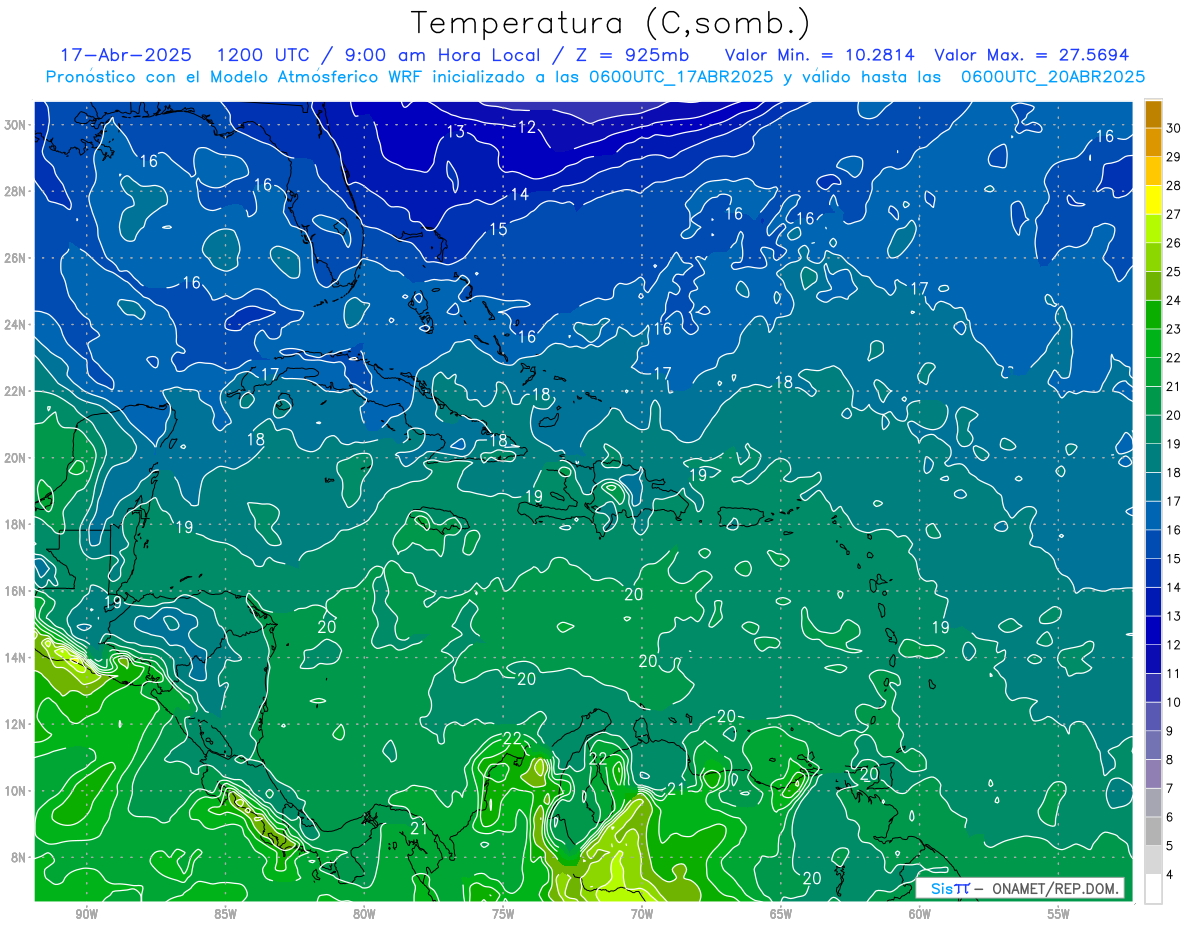
Task: Pick the orange swatch between 29 and 30
Action: (1153, 142)
